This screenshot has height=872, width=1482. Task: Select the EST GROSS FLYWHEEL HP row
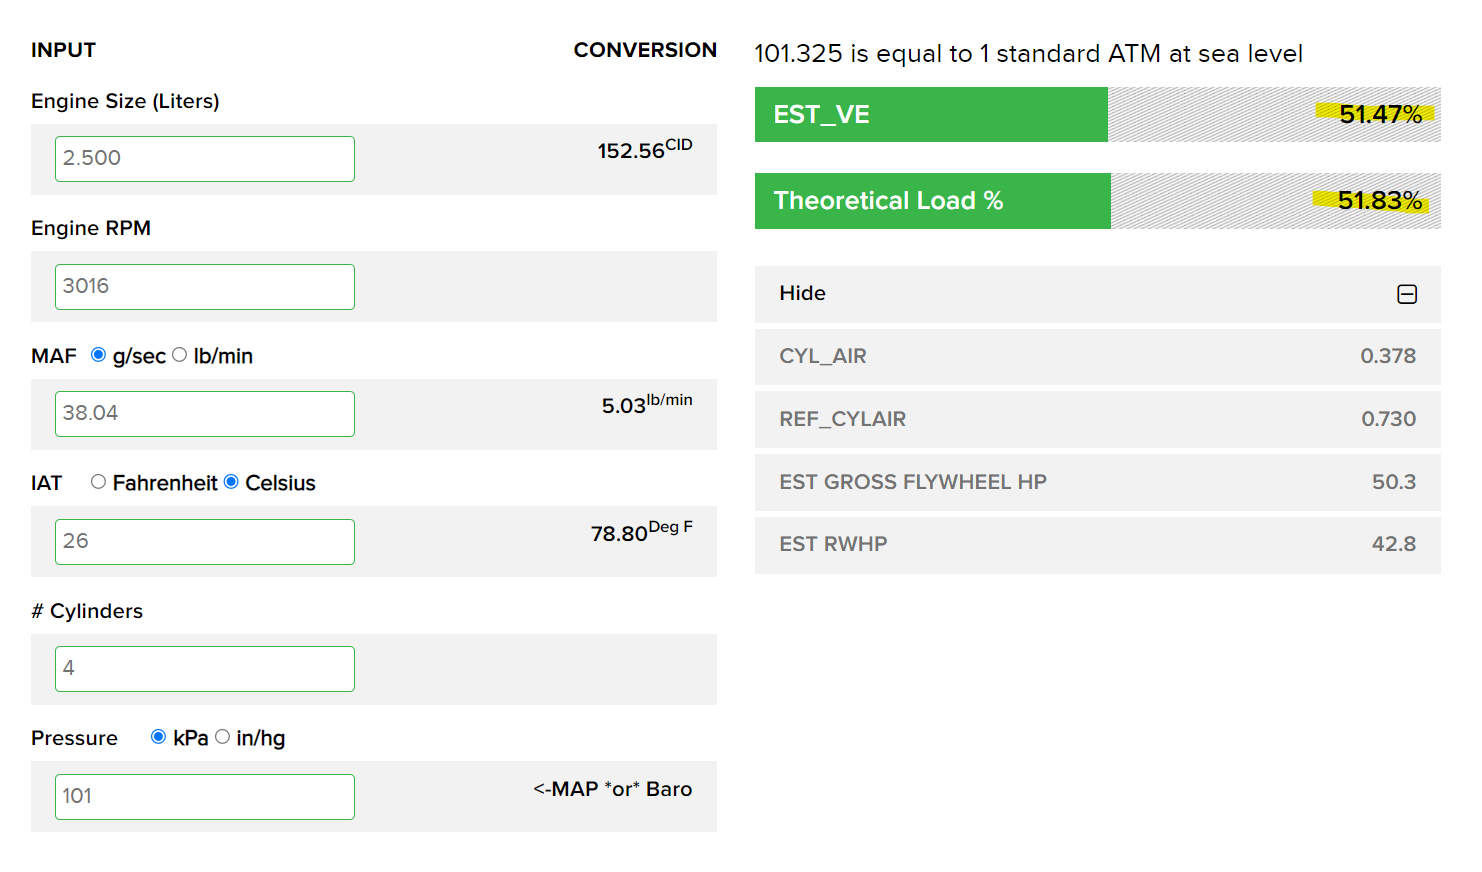(x=1097, y=482)
